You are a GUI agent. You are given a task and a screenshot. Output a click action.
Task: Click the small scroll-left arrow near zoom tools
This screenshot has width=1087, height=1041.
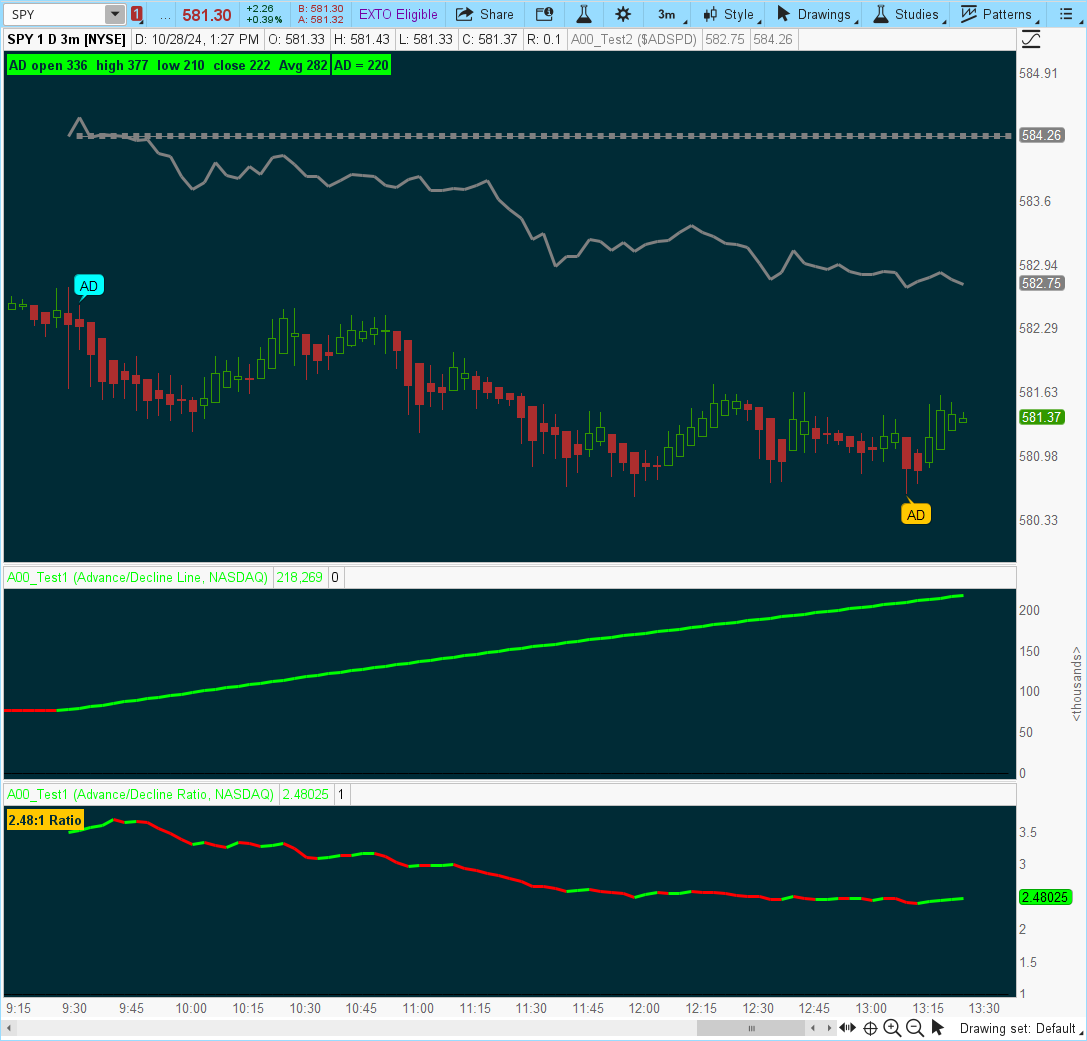[x=815, y=1028]
